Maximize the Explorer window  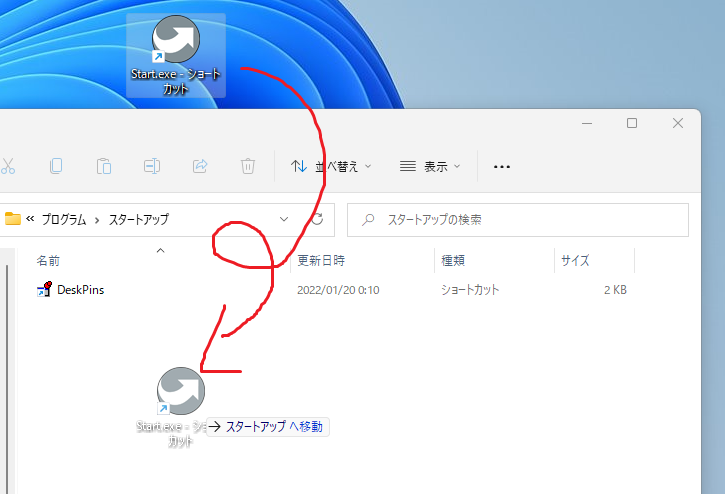[632, 123]
